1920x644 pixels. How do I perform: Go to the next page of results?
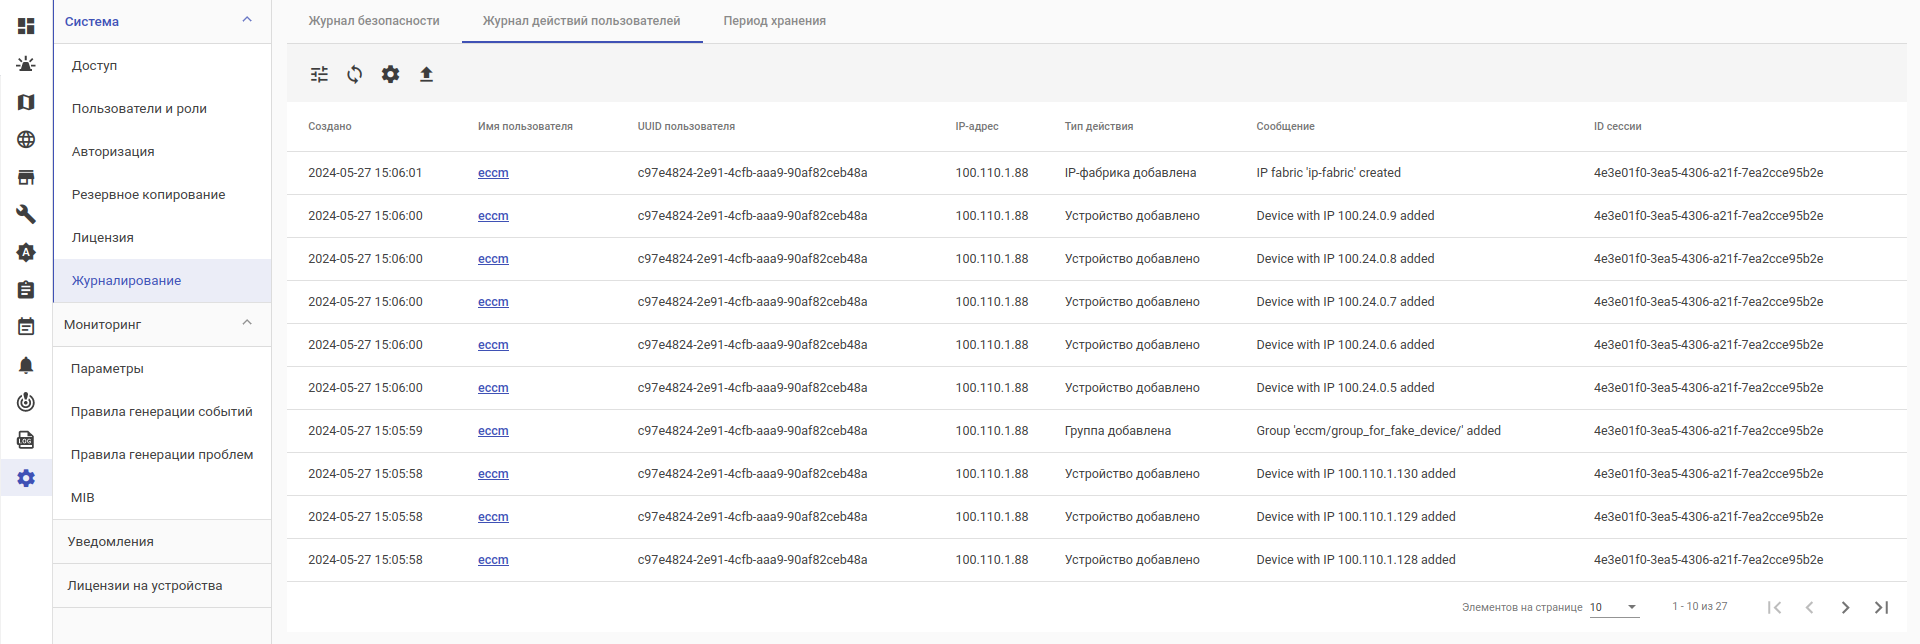[x=1845, y=607]
